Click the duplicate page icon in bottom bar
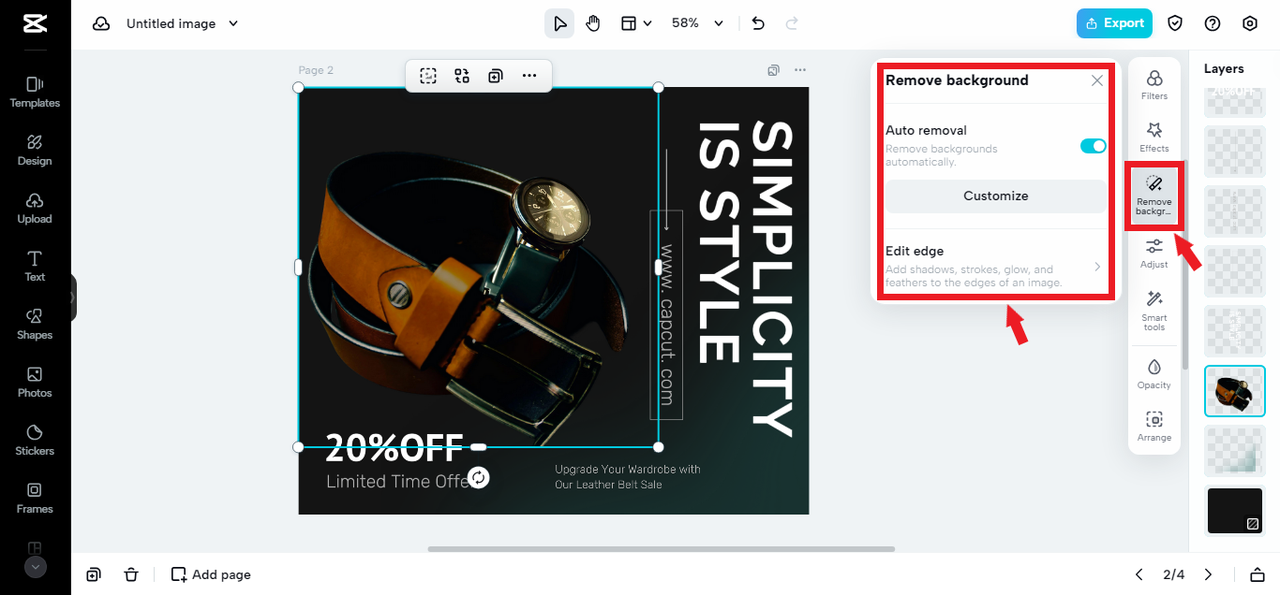 (93, 574)
